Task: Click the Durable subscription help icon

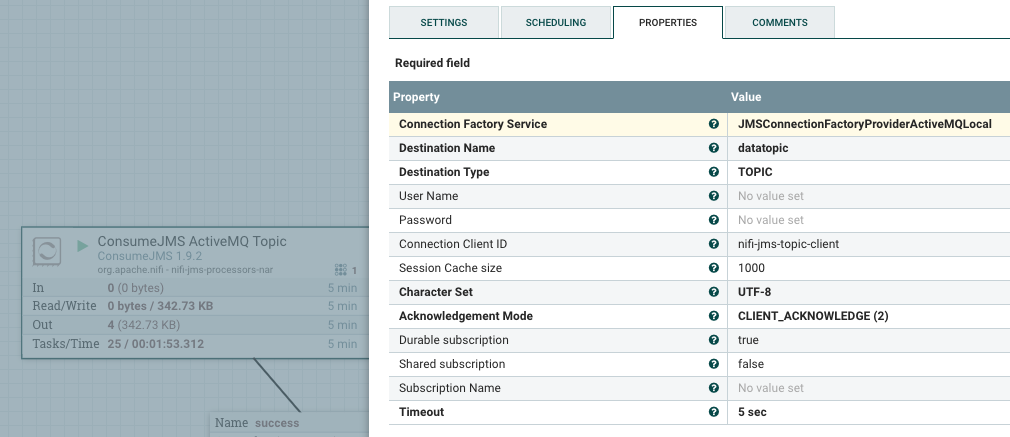Action: click(x=714, y=340)
